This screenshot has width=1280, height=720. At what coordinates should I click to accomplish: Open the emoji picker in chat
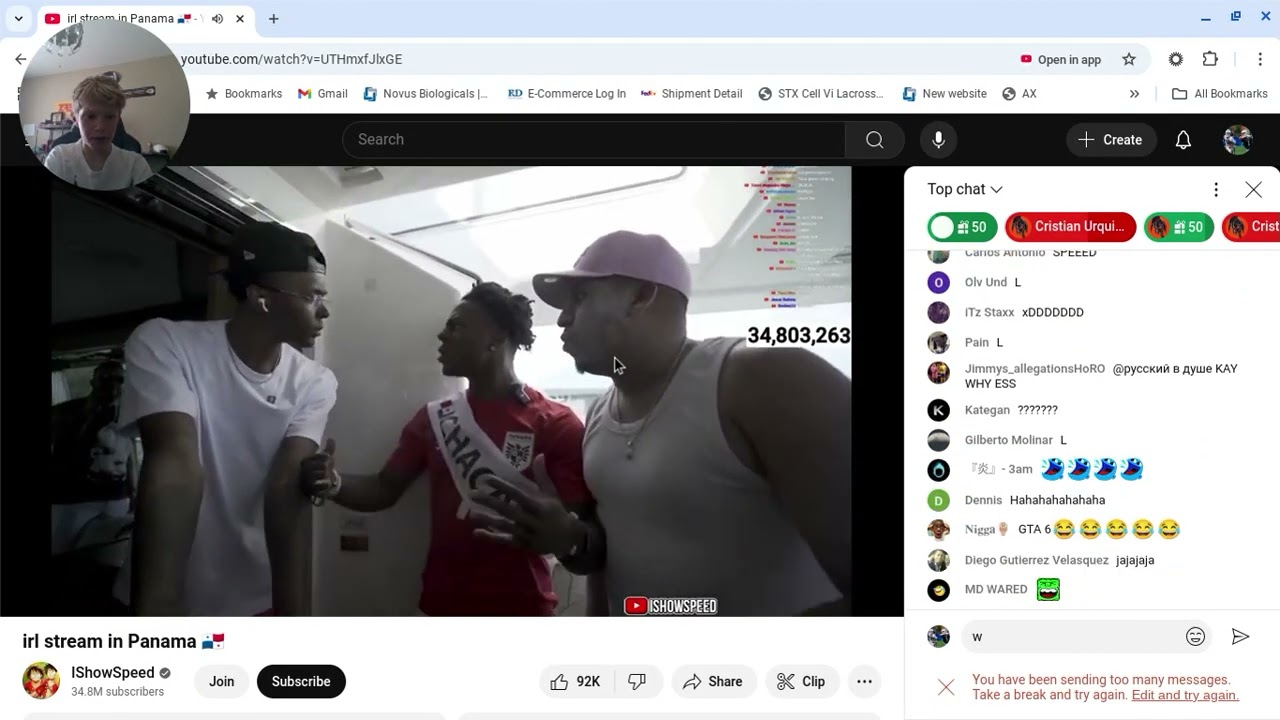(x=1195, y=636)
